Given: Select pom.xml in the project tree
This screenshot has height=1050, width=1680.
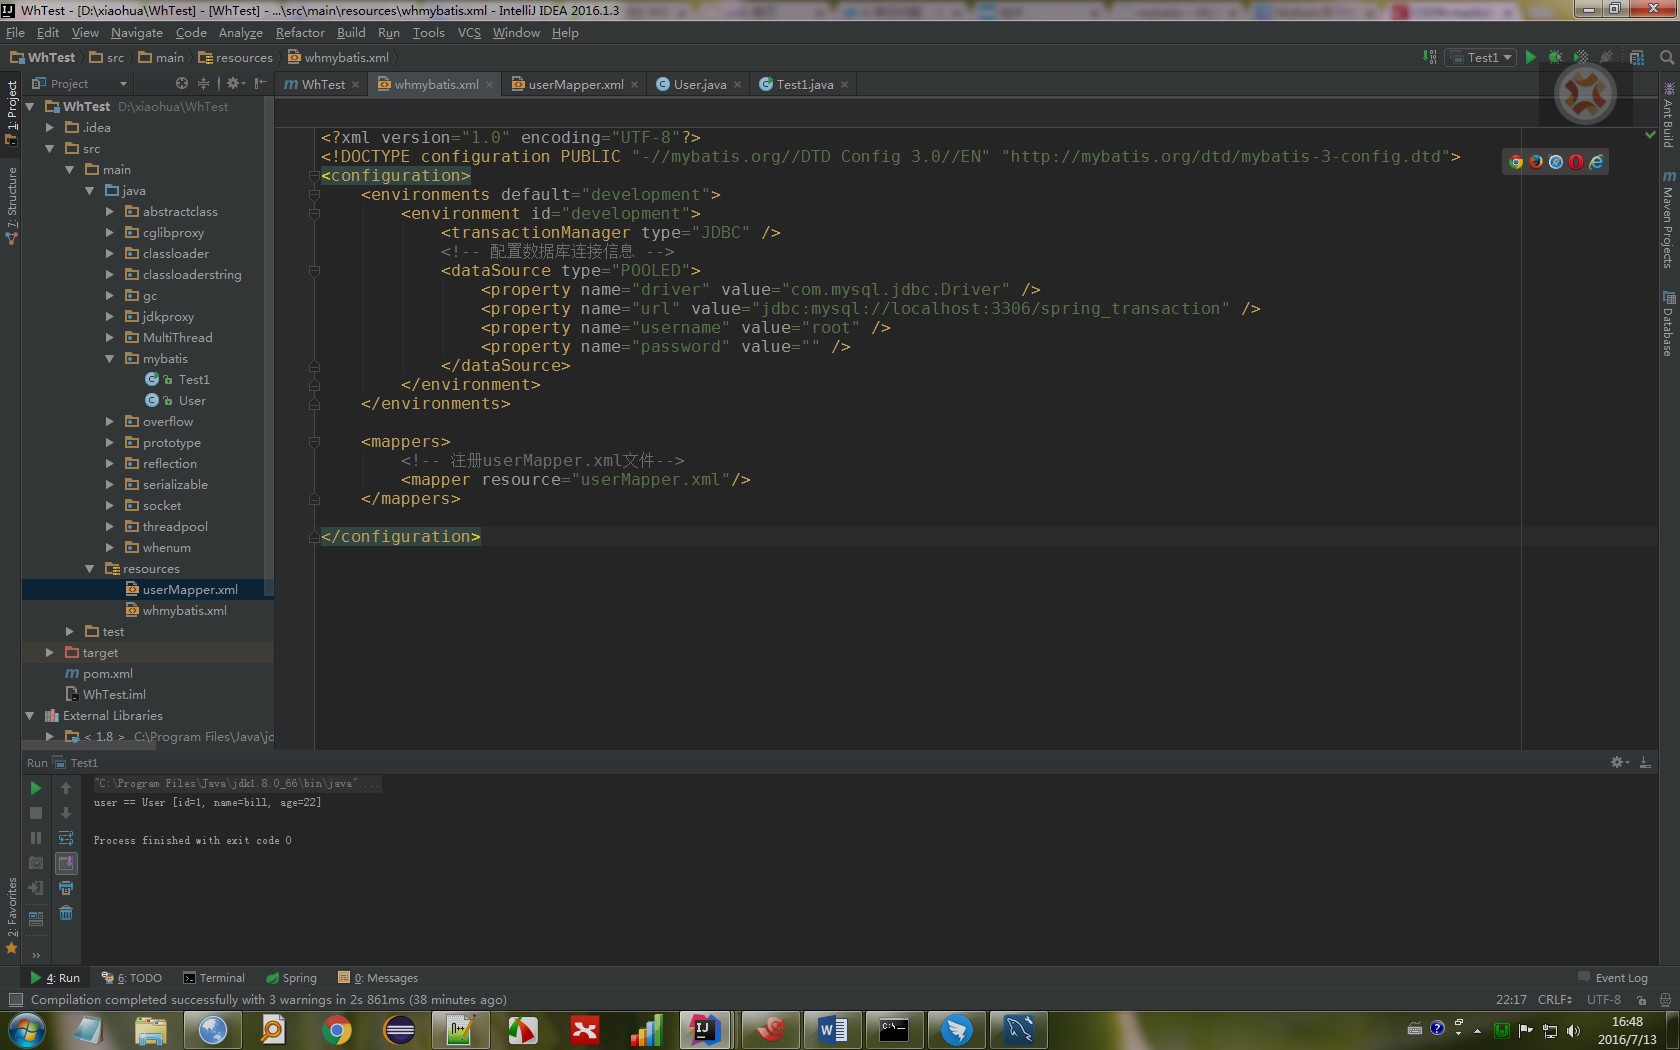Looking at the screenshot, I should 107,673.
